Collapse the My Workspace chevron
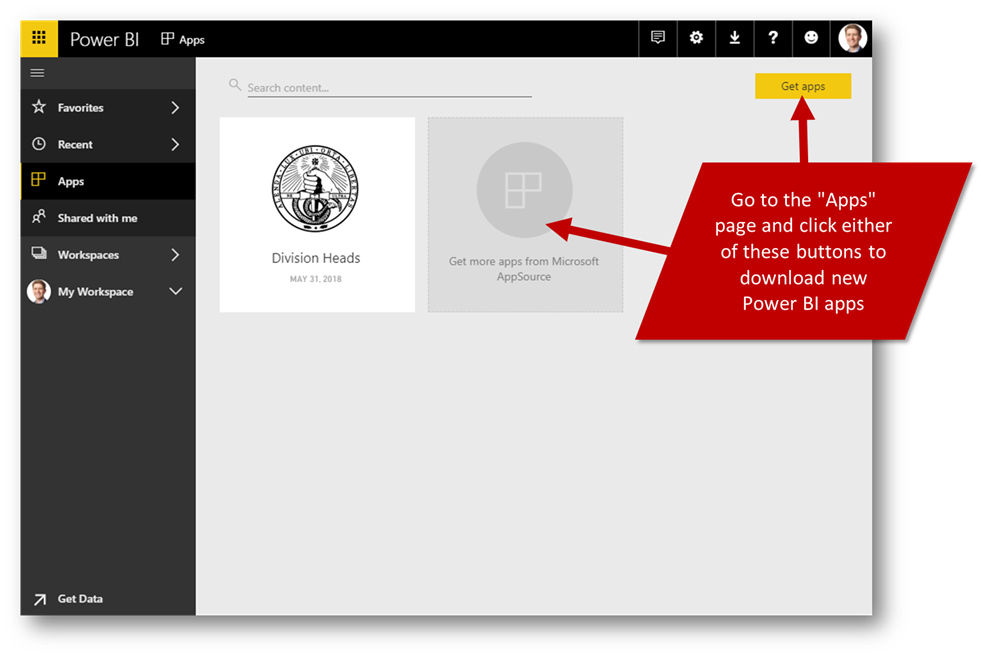The height and width of the screenshot is (657, 981). tap(176, 292)
